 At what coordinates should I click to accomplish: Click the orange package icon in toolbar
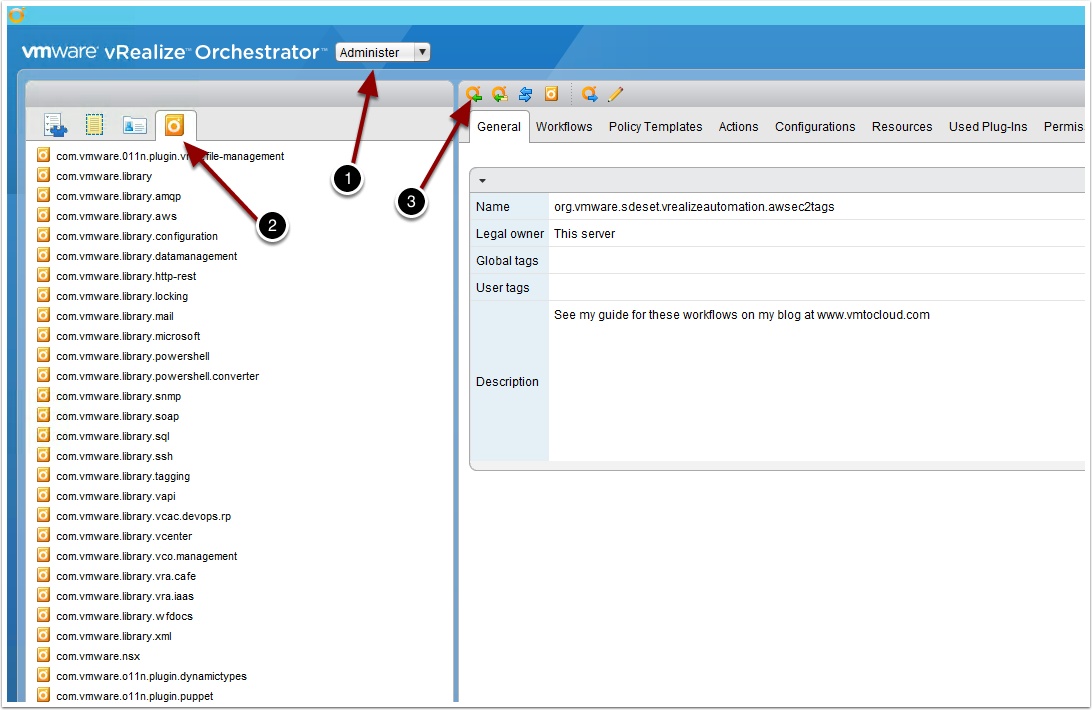[x=551, y=94]
